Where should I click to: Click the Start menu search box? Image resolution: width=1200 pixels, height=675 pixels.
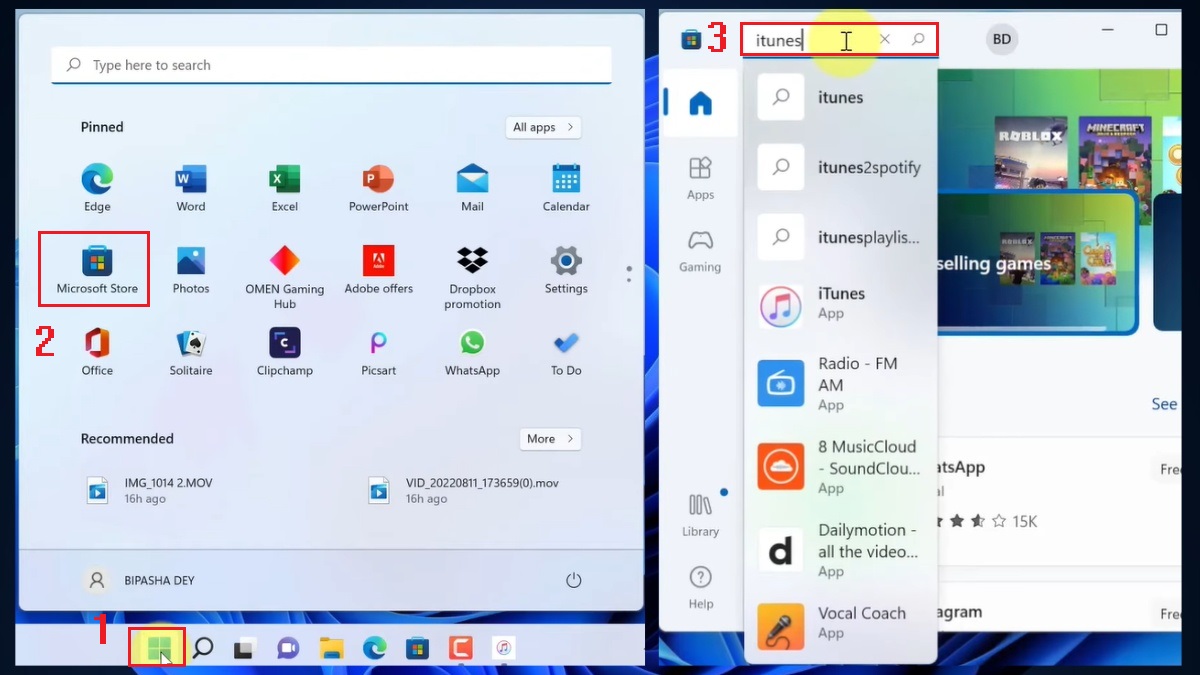(330, 64)
